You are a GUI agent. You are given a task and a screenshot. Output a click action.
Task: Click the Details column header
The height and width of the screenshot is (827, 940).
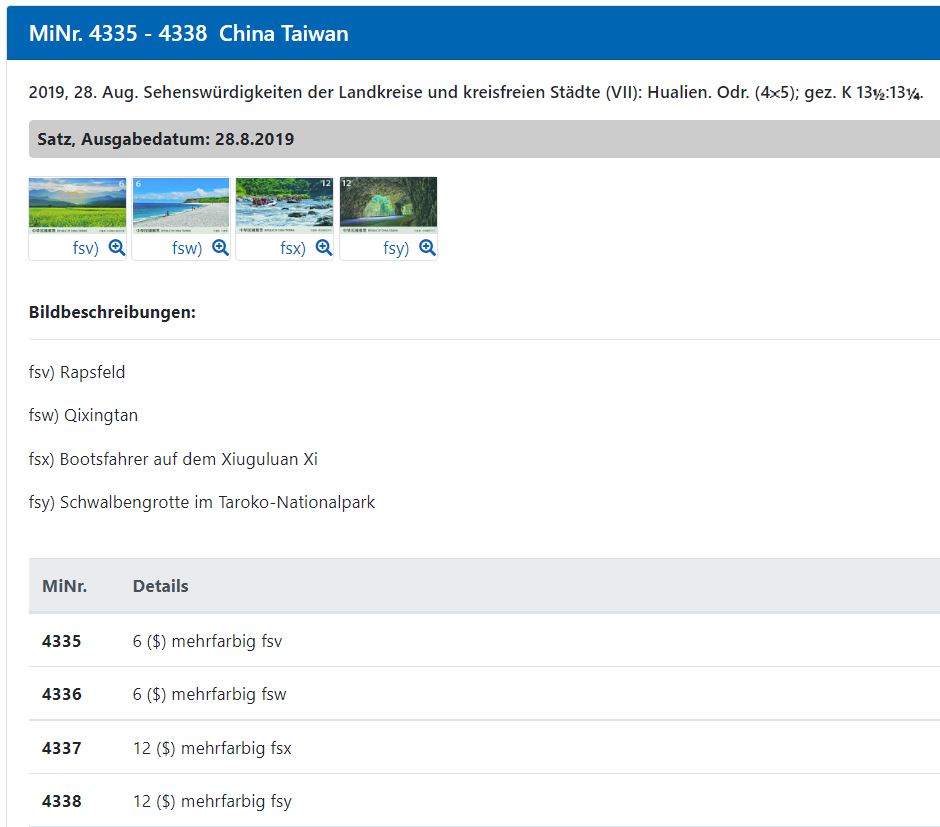coord(160,586)
